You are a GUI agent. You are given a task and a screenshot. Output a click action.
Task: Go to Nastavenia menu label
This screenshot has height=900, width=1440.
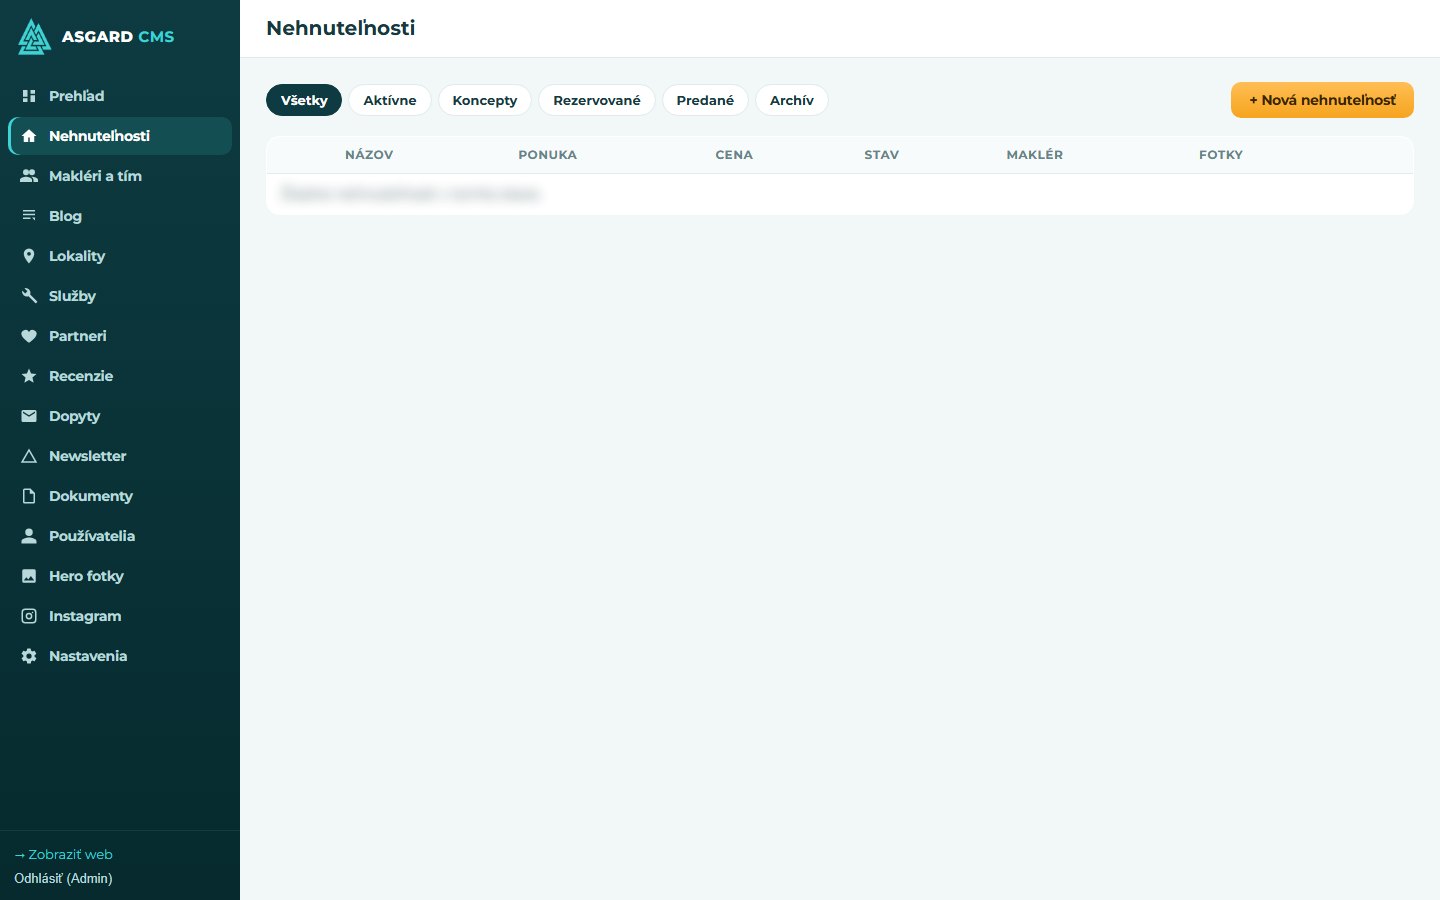tap(88, 656)
